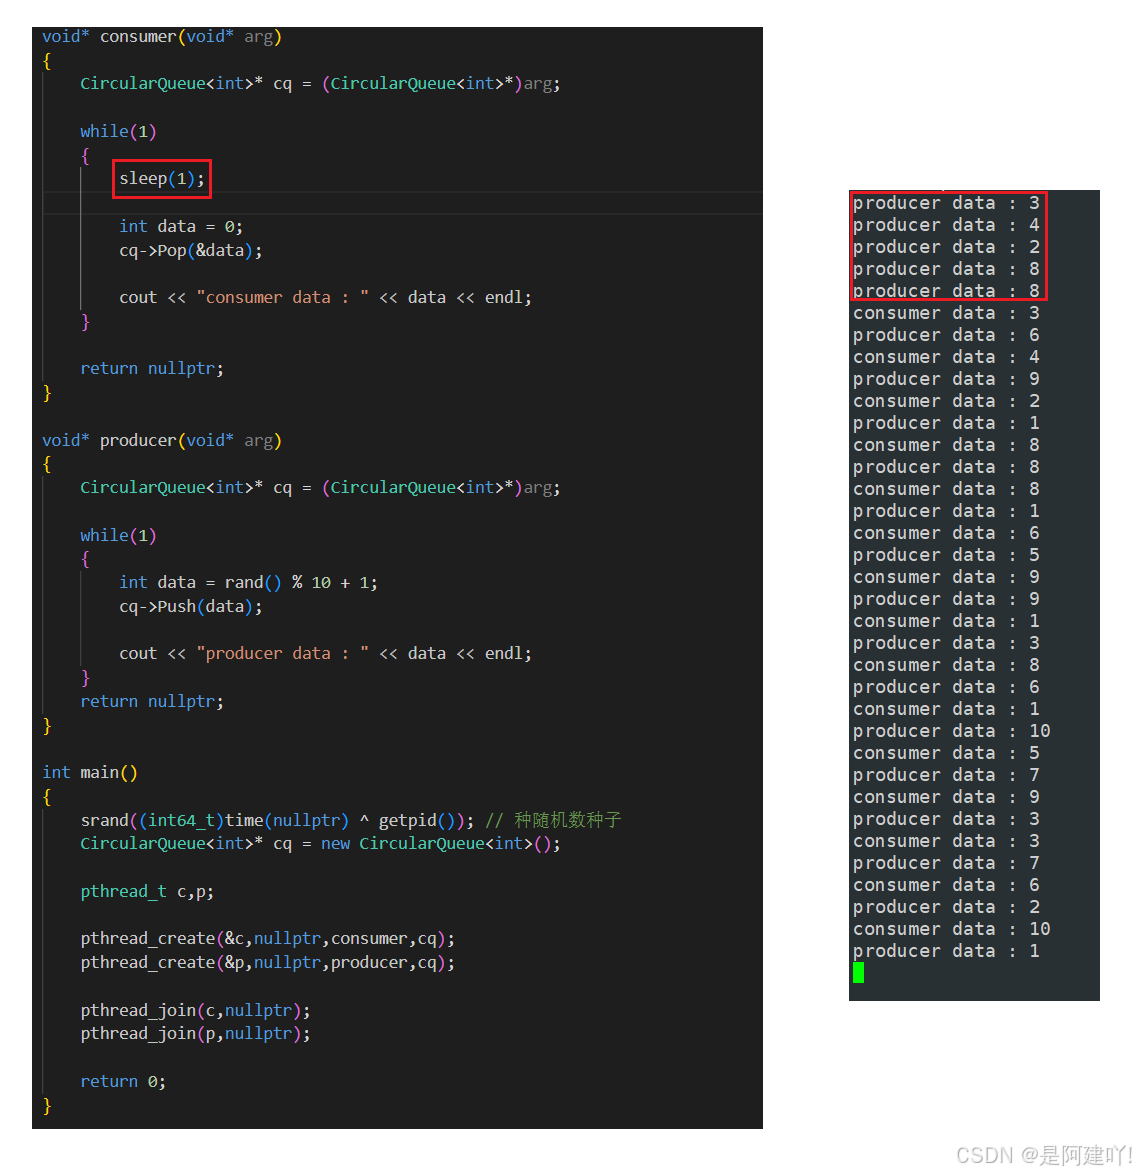Click the srand((int64_t)time(nullptr) ^ getpid()) line

point(277,821)
